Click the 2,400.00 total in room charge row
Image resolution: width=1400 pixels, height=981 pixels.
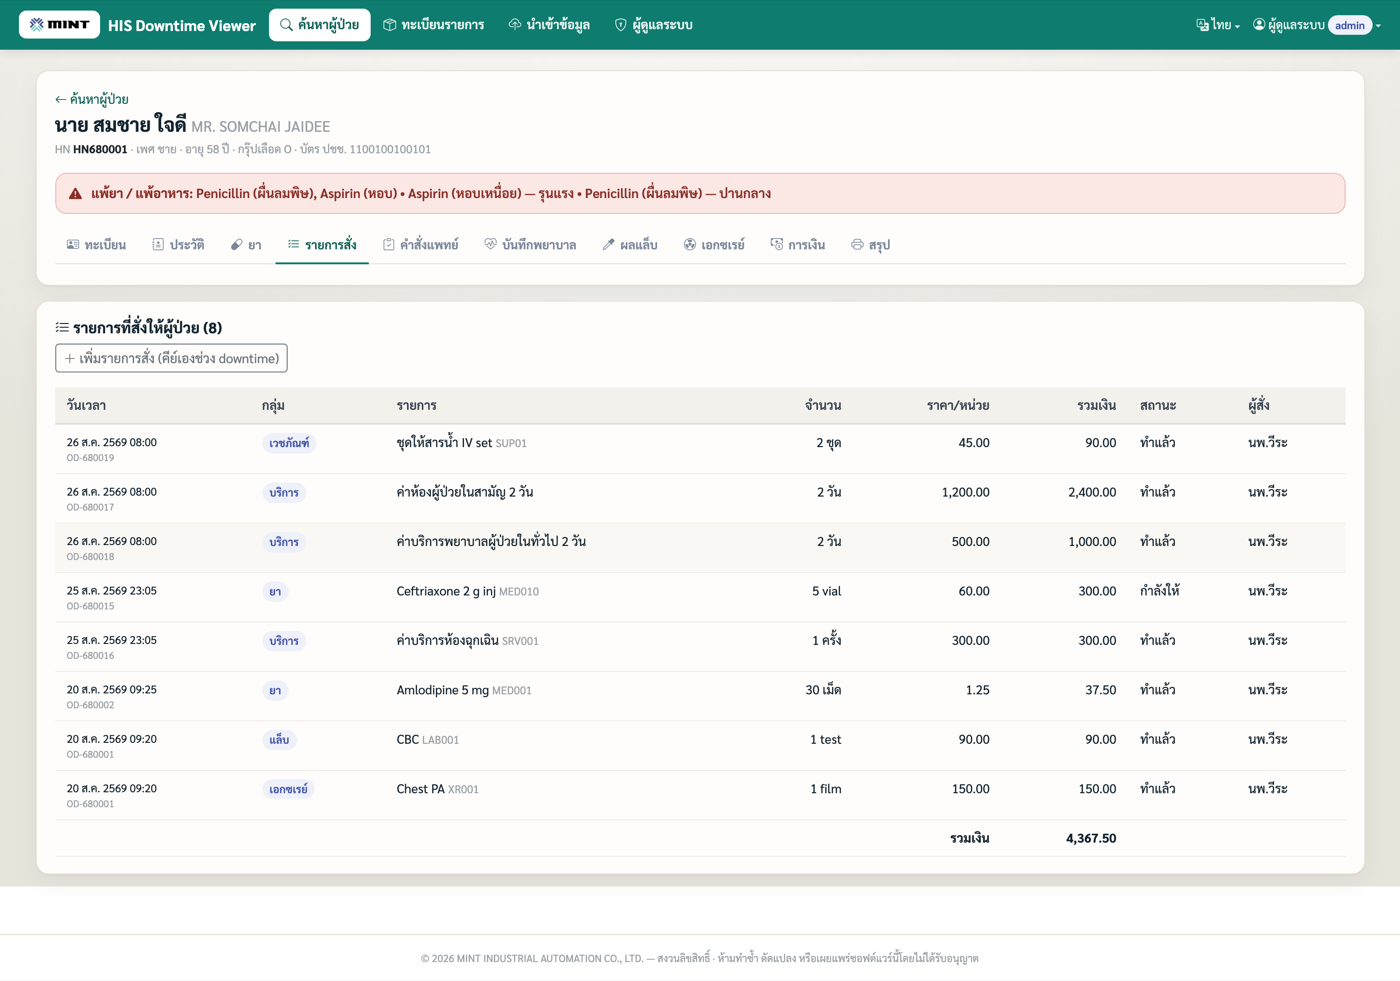1092,492
